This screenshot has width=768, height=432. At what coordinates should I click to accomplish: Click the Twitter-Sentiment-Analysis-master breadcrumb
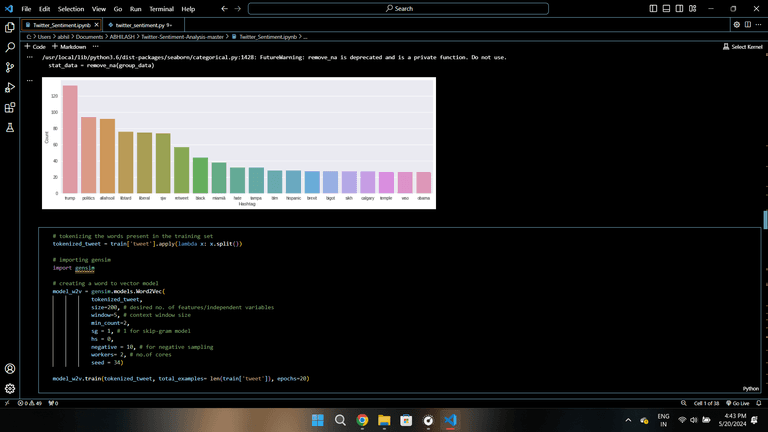182,37
